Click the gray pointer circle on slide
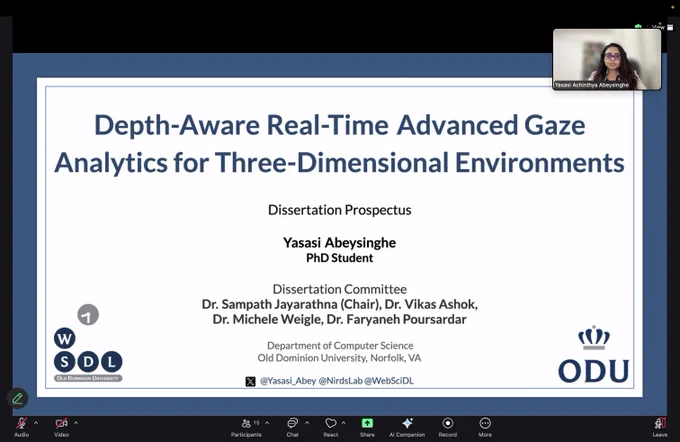 pos(88,315)
